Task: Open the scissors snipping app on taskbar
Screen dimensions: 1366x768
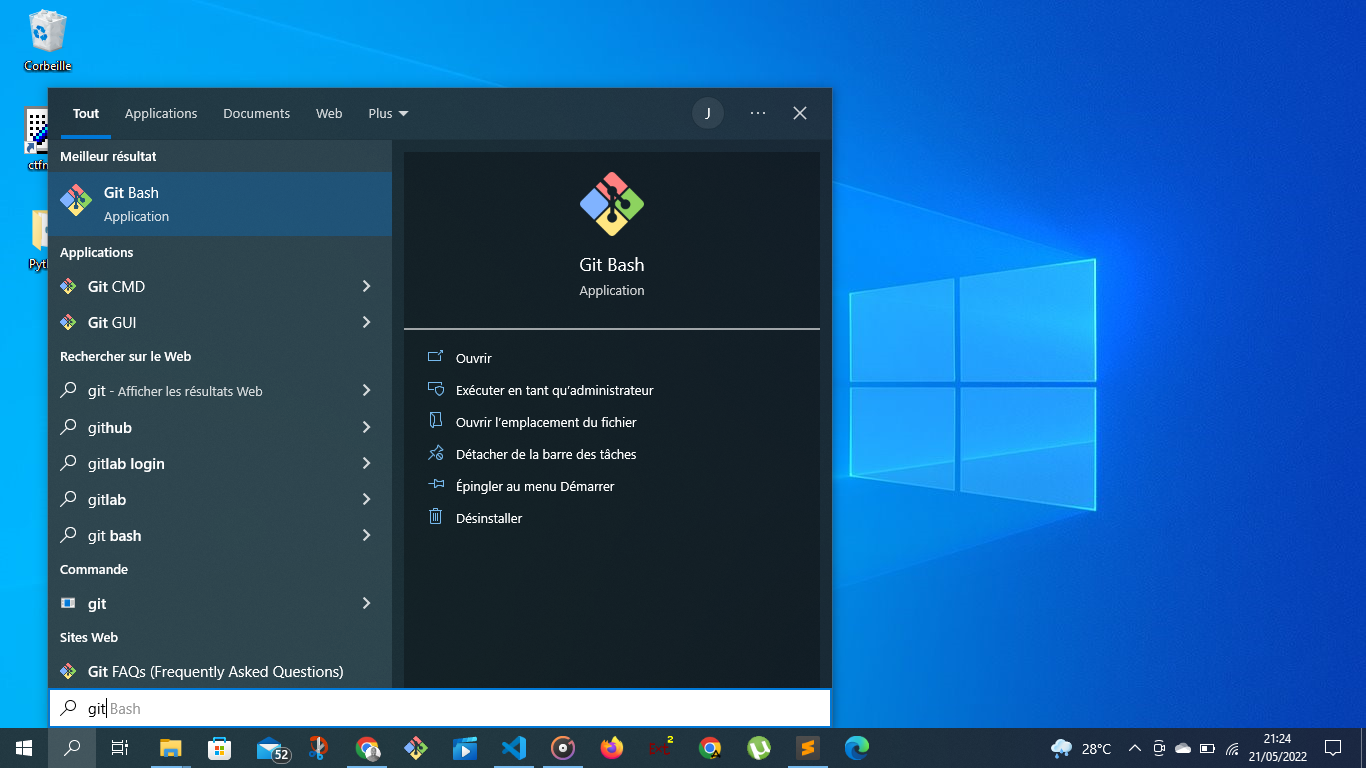Action: click(x=318, y=748)
